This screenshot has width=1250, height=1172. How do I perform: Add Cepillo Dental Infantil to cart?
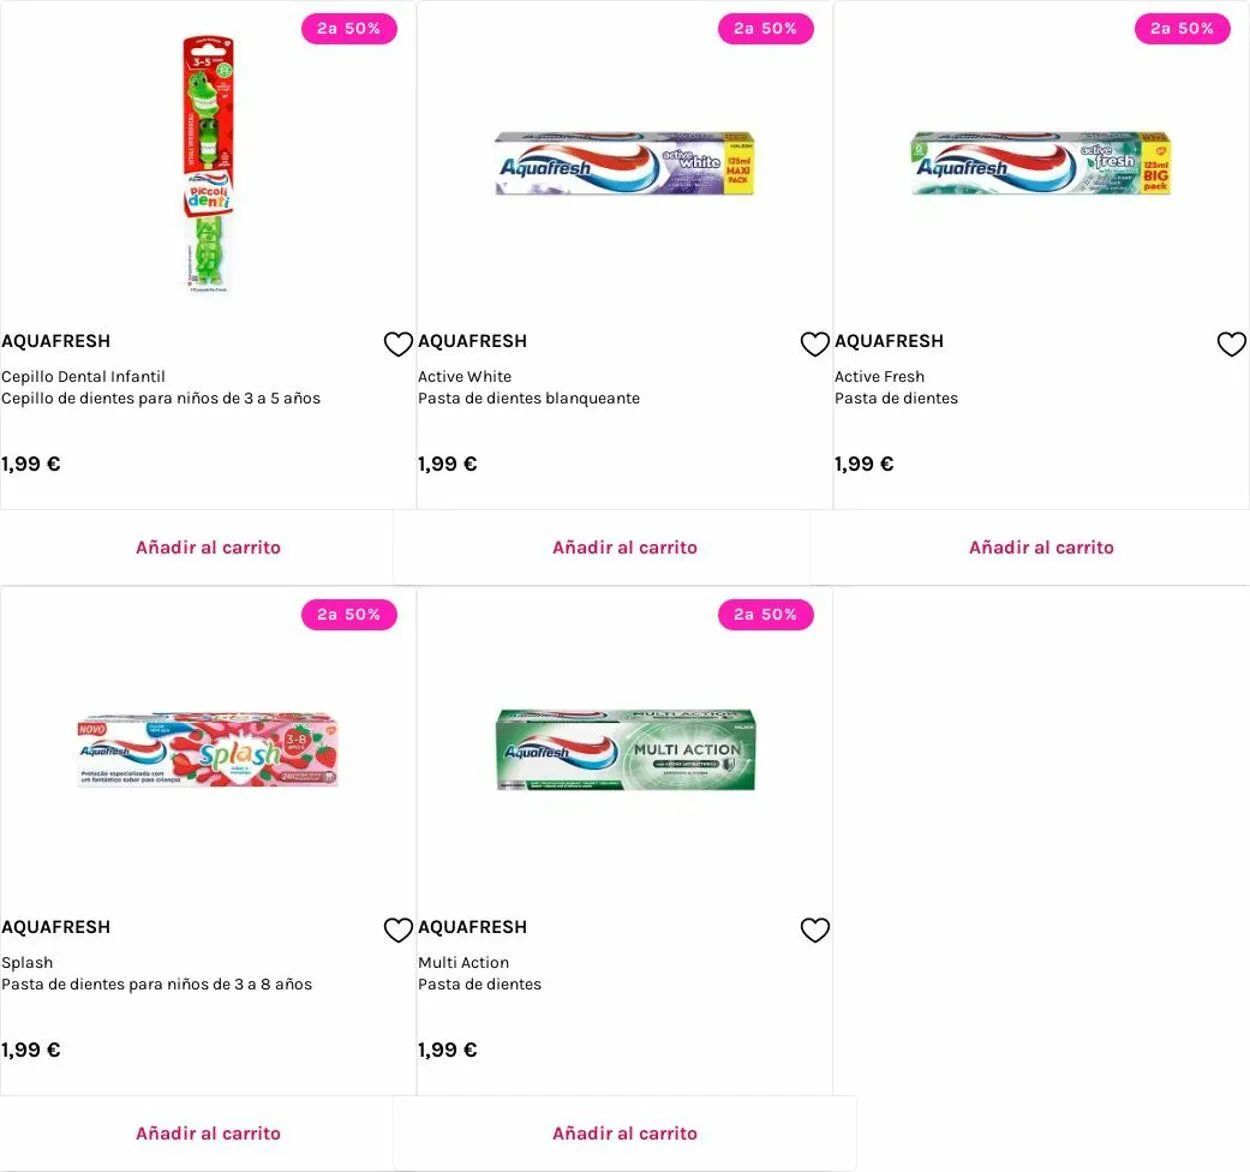click(x=208, y=548)
